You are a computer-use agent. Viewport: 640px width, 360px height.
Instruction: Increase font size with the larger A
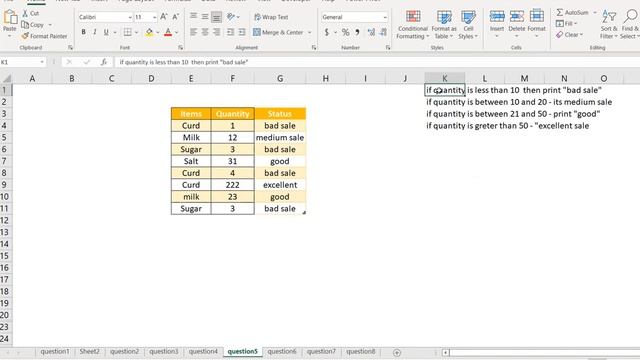[x=163, y=17]
